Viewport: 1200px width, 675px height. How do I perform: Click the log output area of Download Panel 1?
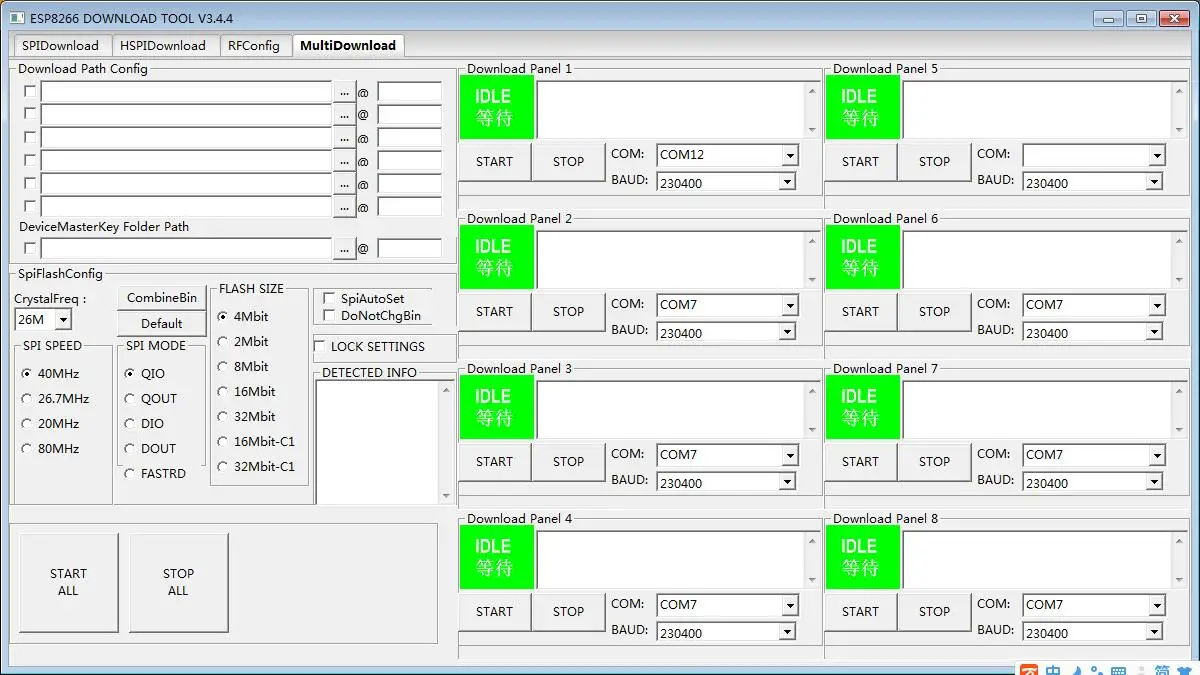pos(670,108)
